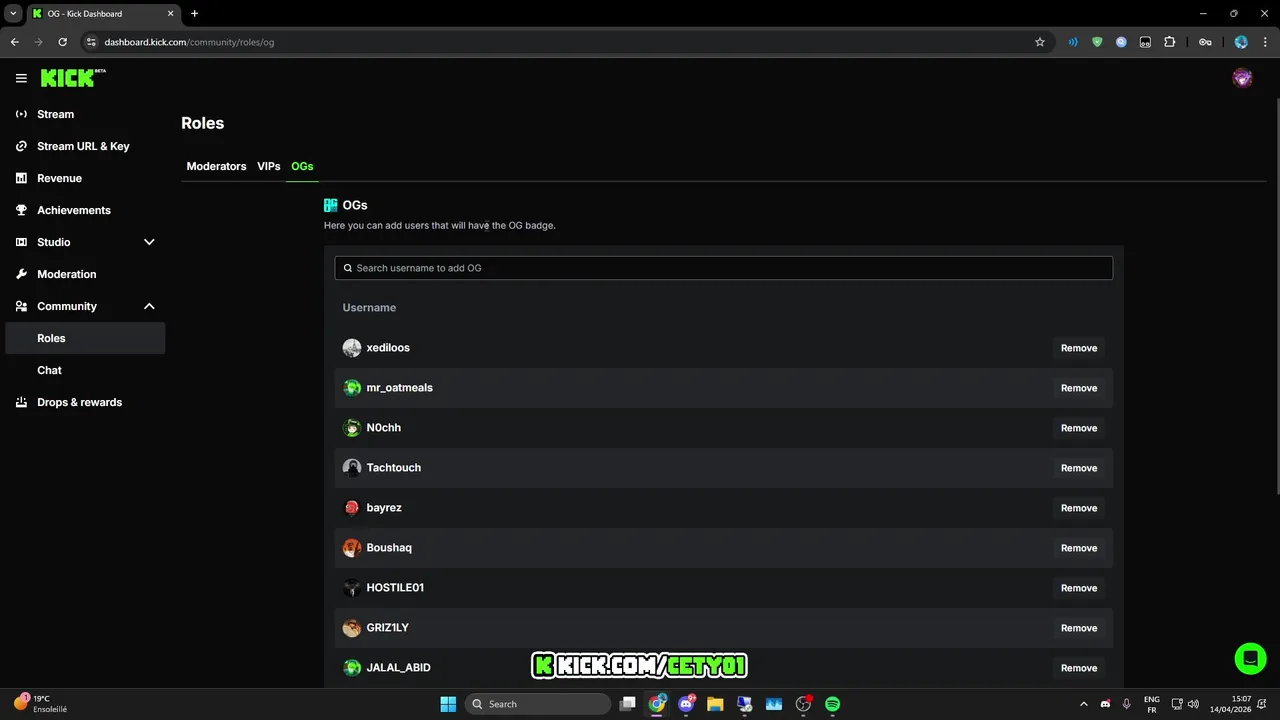Remove mr_oatmeals from OGs
The width and height of the screenshot is (1280, 720).
click(1078, 388)
